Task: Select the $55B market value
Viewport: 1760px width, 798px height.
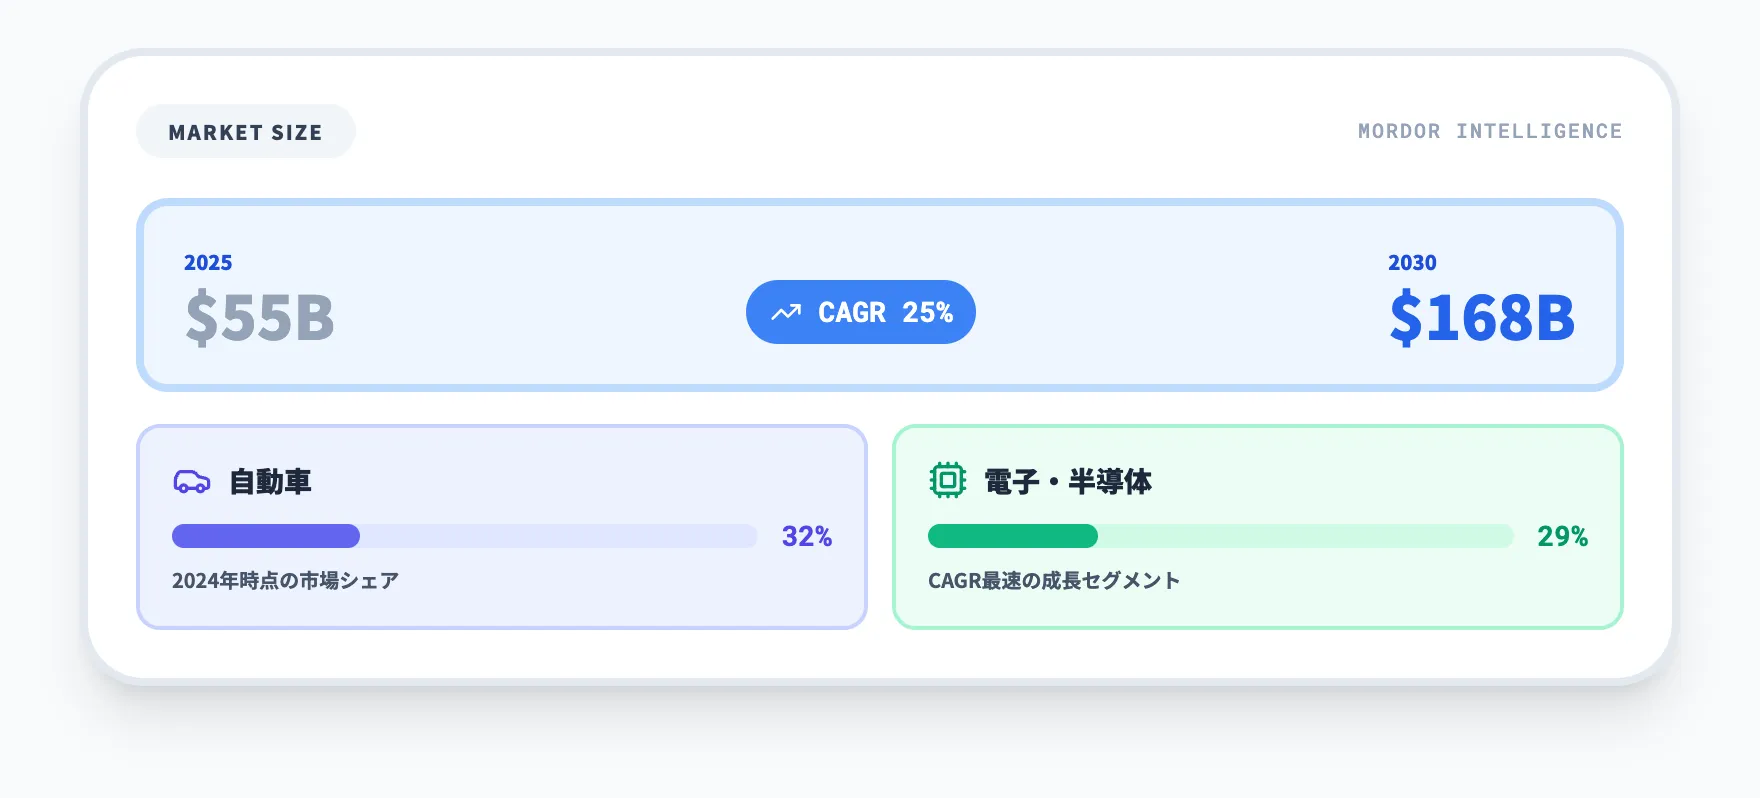Action: 260,318
